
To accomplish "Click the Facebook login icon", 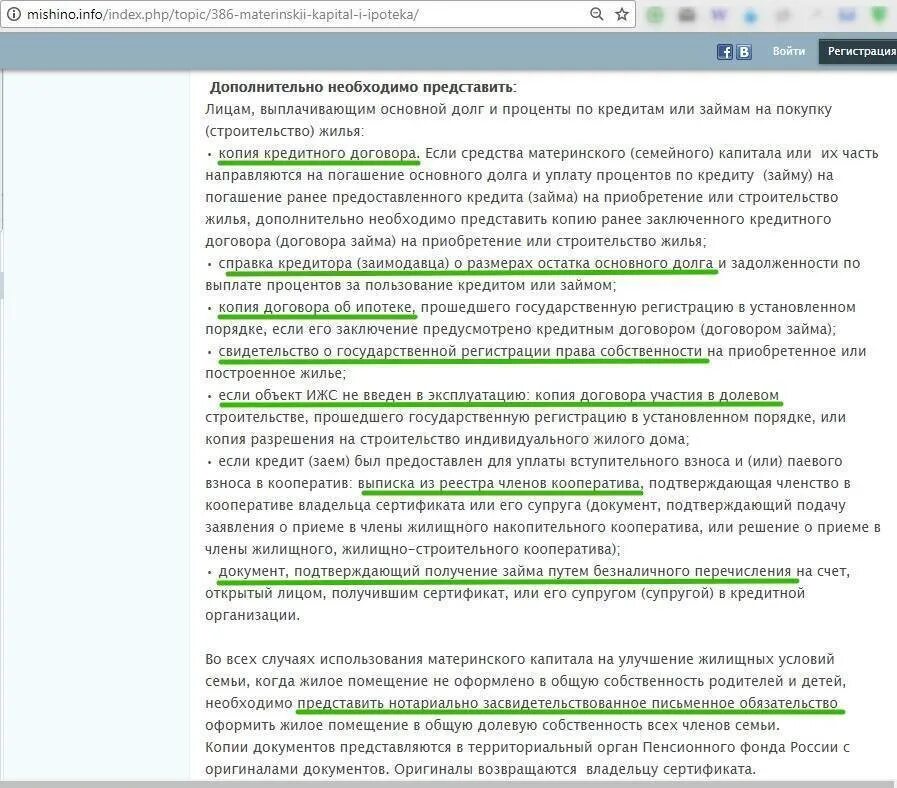I will click(x=725, y=52).
